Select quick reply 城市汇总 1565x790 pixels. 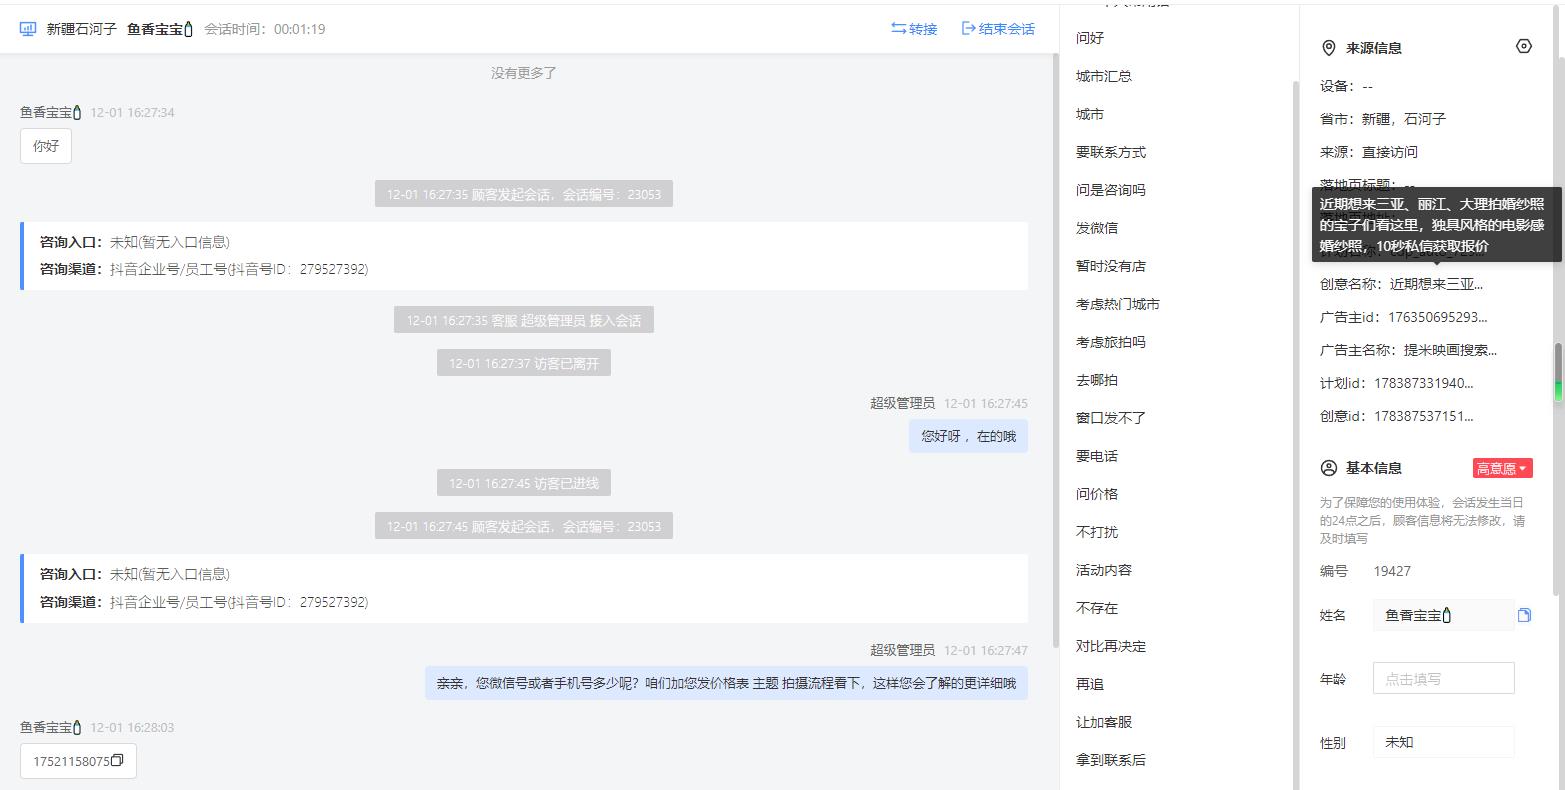tap(1104, 76)
